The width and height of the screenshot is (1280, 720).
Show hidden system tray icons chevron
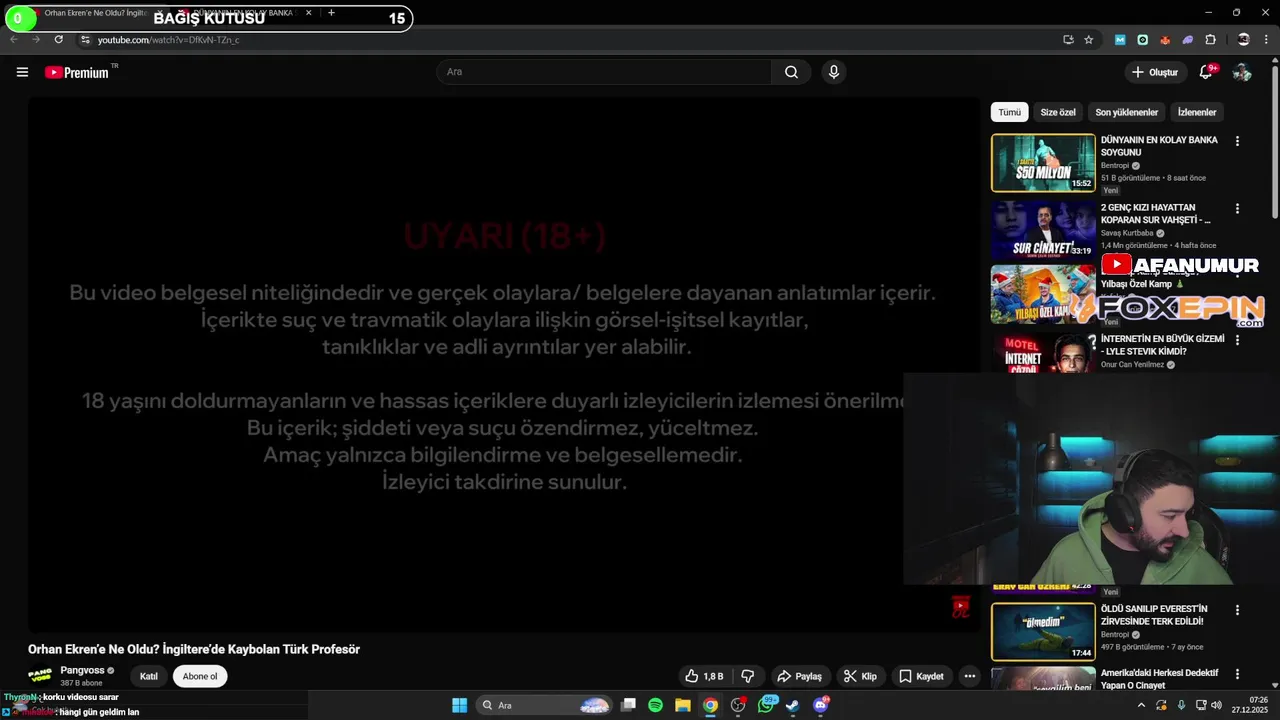pos(1141,705)
